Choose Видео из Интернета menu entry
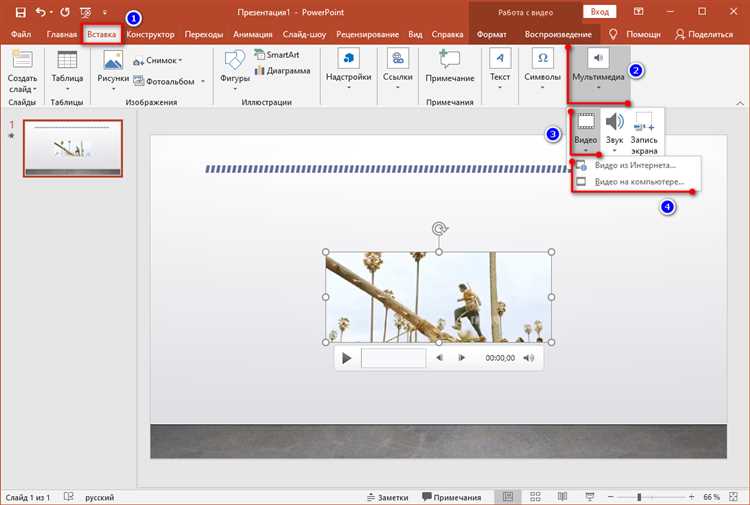Image resolution: width=750 pixels, height=505 pixels. [635, 165]
